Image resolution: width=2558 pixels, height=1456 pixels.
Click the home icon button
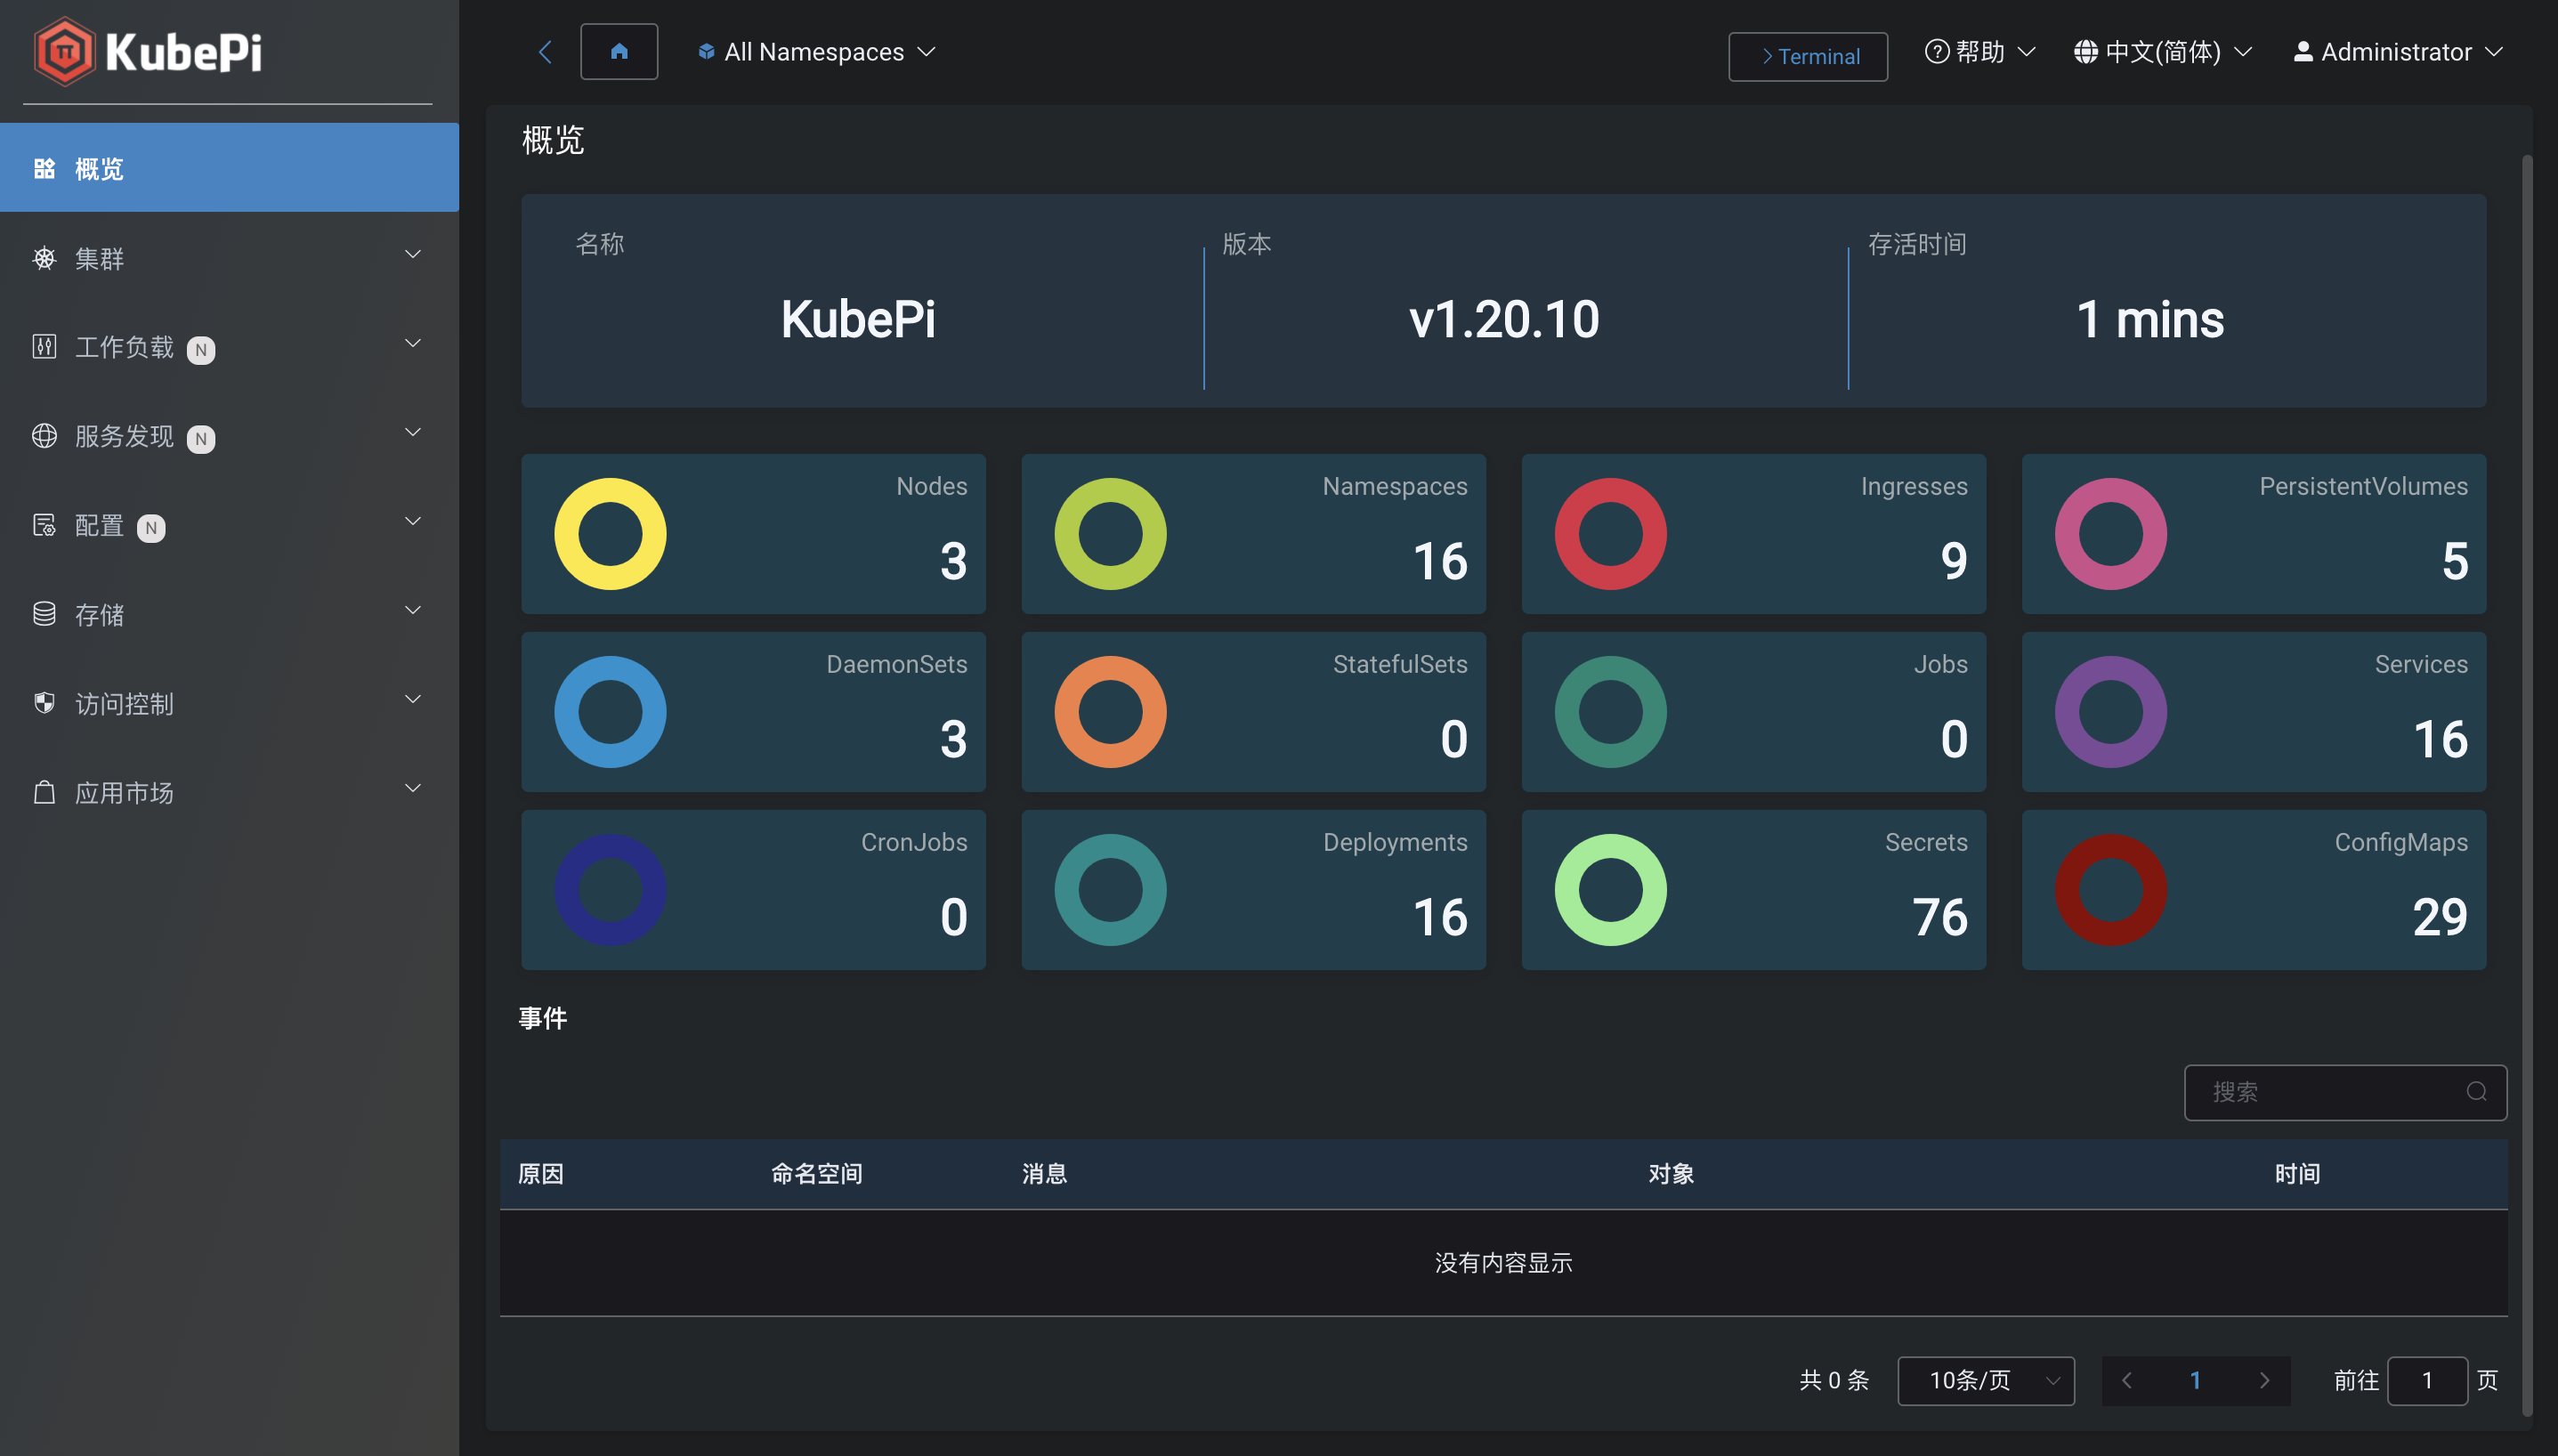pyautogui.click(x=619, y=51)
